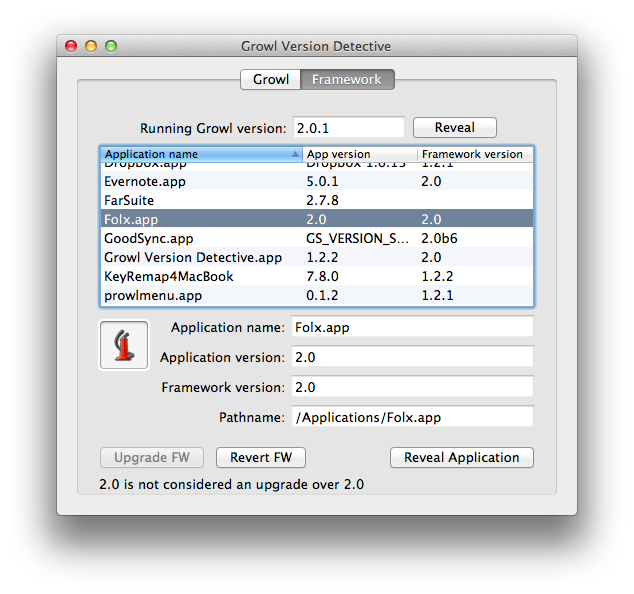The width and height of the screenshot is (634, 594).
Task: Select the Growl Version Detective.app row
Action: point(317,257)
